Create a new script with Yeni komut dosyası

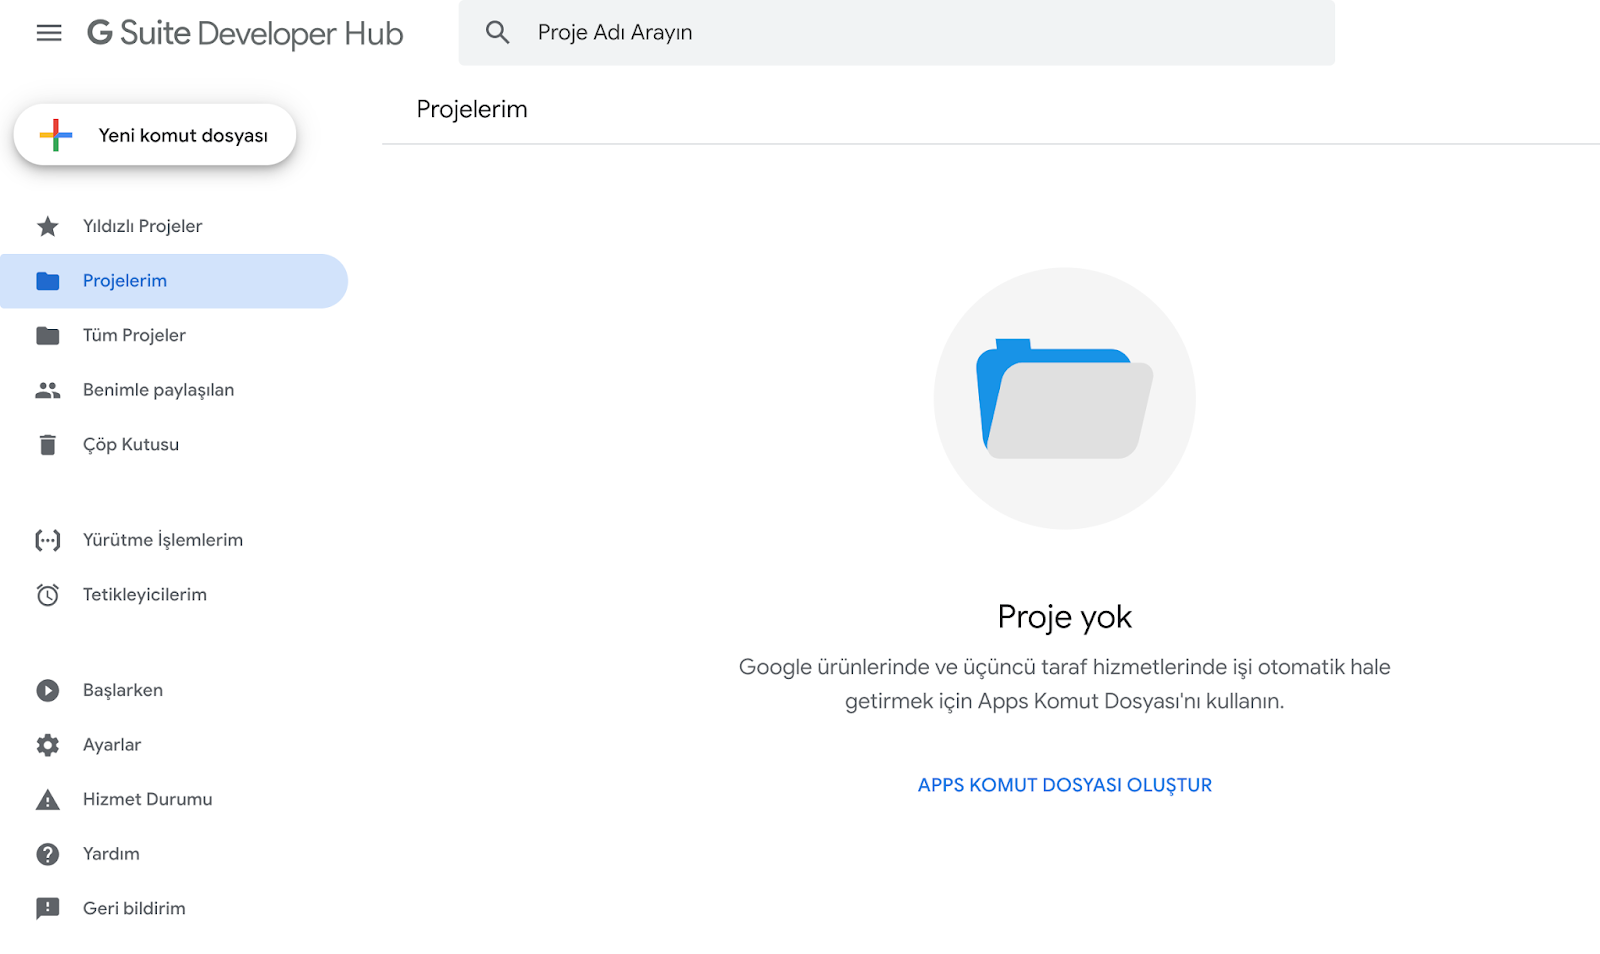coord(155,135)
